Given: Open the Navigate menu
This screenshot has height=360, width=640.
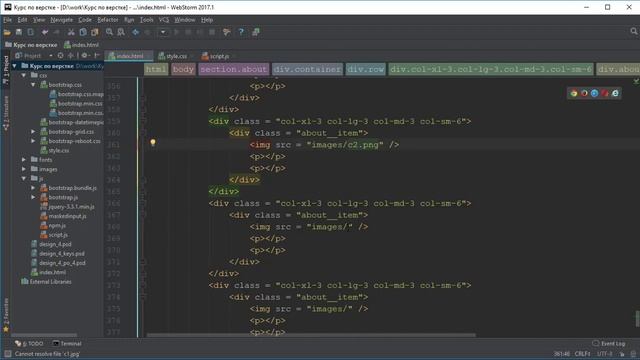Looking at the screenshot, I should pyautogui.click(x=62, y=20).
